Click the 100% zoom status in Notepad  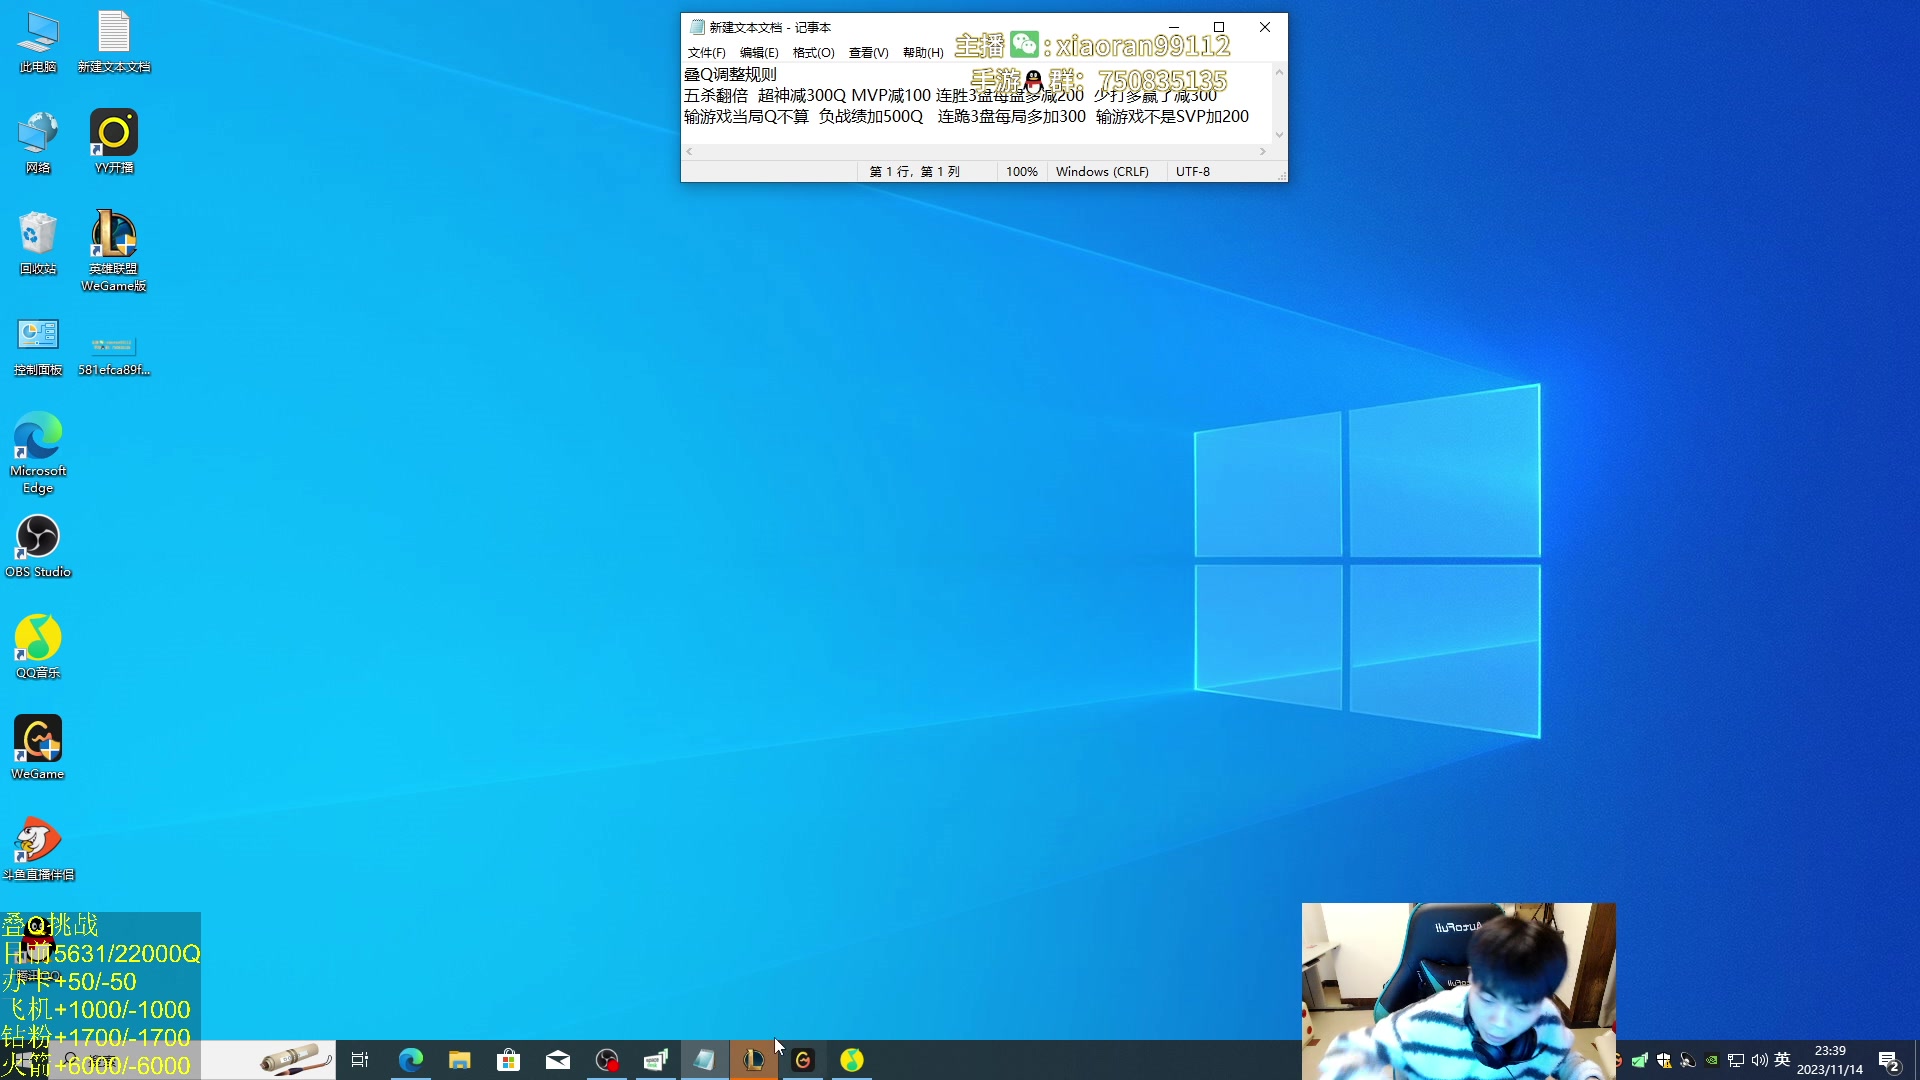pyautogui.click(x=1021, y=172)
